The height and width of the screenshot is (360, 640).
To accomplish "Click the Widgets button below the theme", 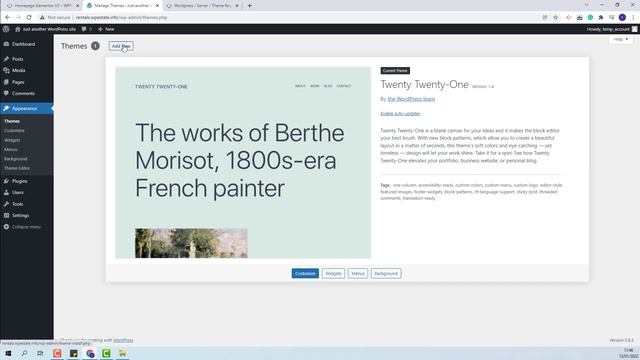I will (x=333, y=273).
